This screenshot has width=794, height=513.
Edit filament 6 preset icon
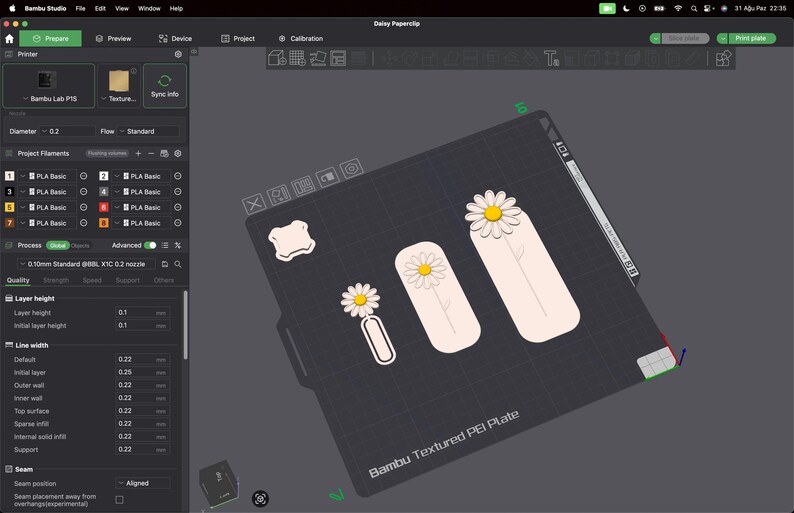point(178,207)
